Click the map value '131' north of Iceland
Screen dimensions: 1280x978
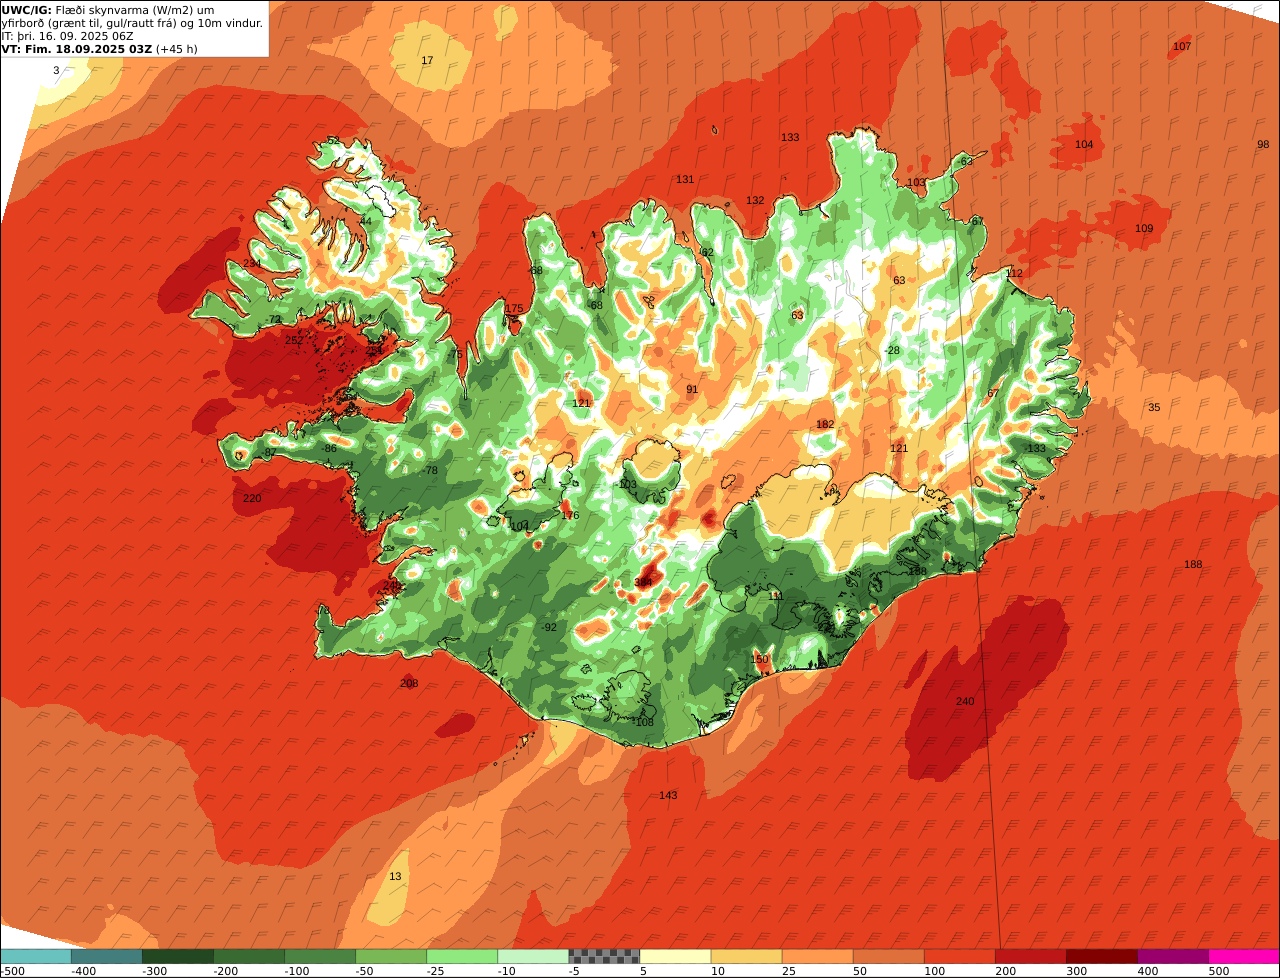[685, 179]
